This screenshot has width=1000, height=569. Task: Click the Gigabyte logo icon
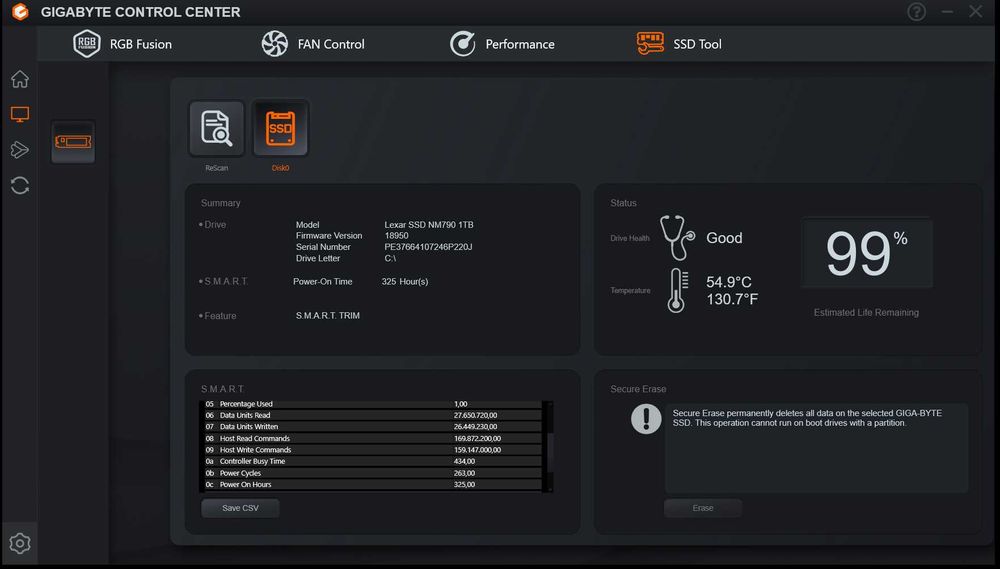click(x=20, y=11)
